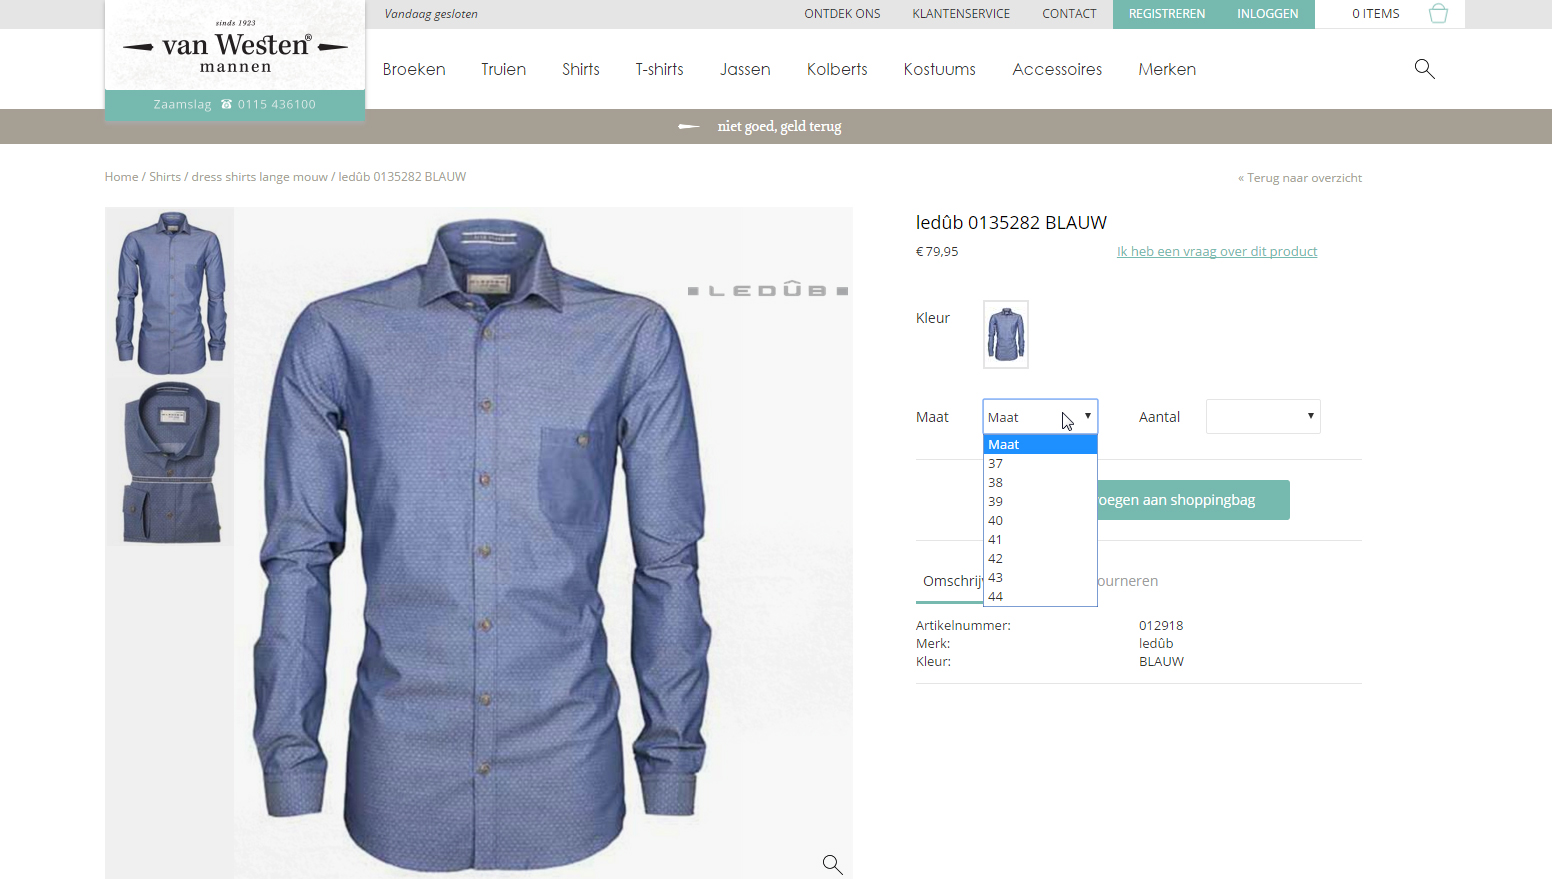
Task: Open the Kostuums menu
Action: tap(940, 69)
